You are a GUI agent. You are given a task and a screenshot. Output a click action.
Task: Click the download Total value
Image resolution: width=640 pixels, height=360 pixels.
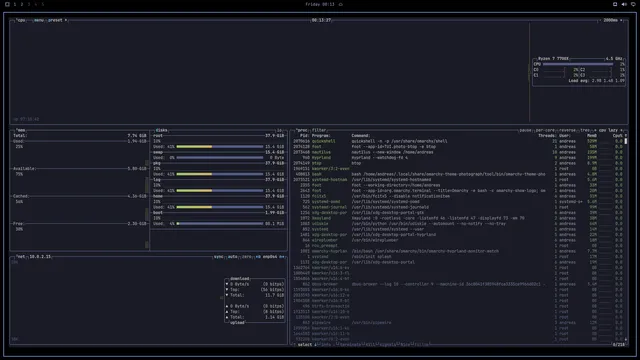(274, 295)
